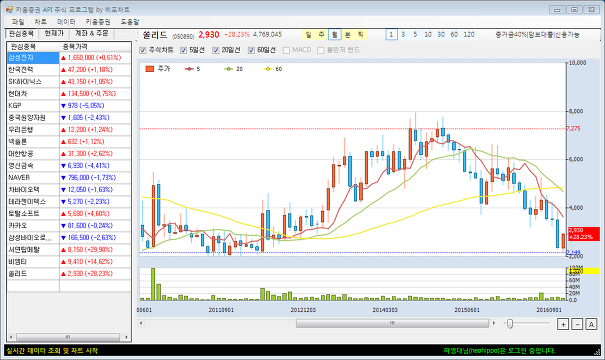Image resolution: width=605 pixels, height=360 pixels.
Task: Select interval 60 button
Action: pos(454,35)
